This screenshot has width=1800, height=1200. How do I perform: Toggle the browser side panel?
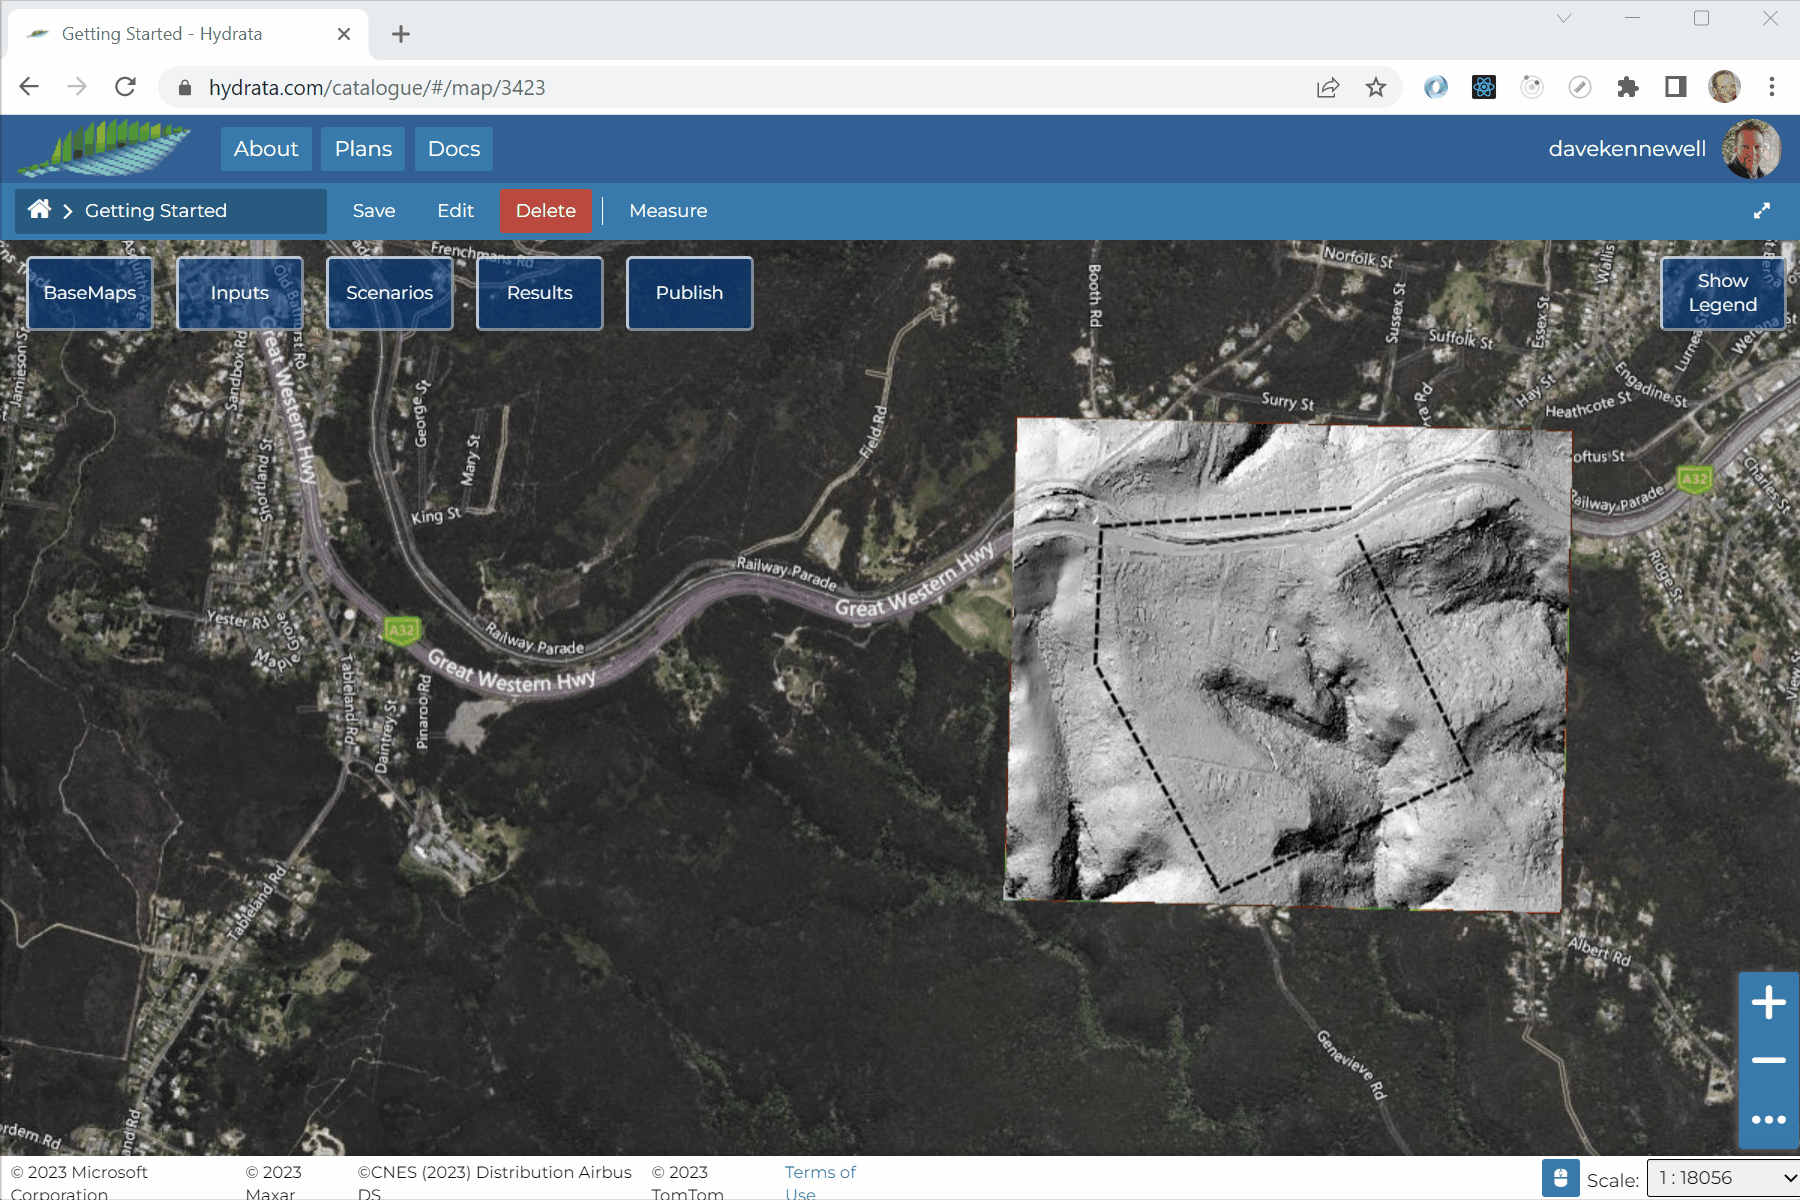(x=1675, y=88)
